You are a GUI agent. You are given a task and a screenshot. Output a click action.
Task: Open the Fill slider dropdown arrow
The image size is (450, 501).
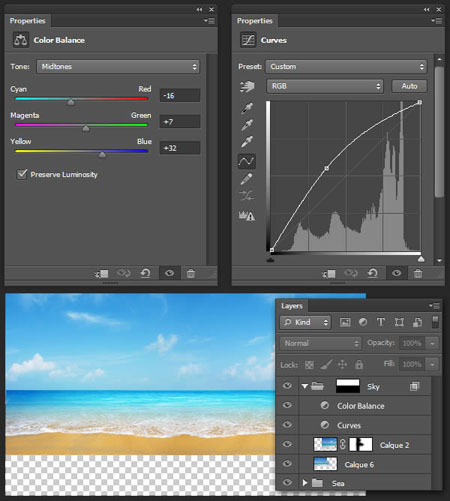coord(432,364)
